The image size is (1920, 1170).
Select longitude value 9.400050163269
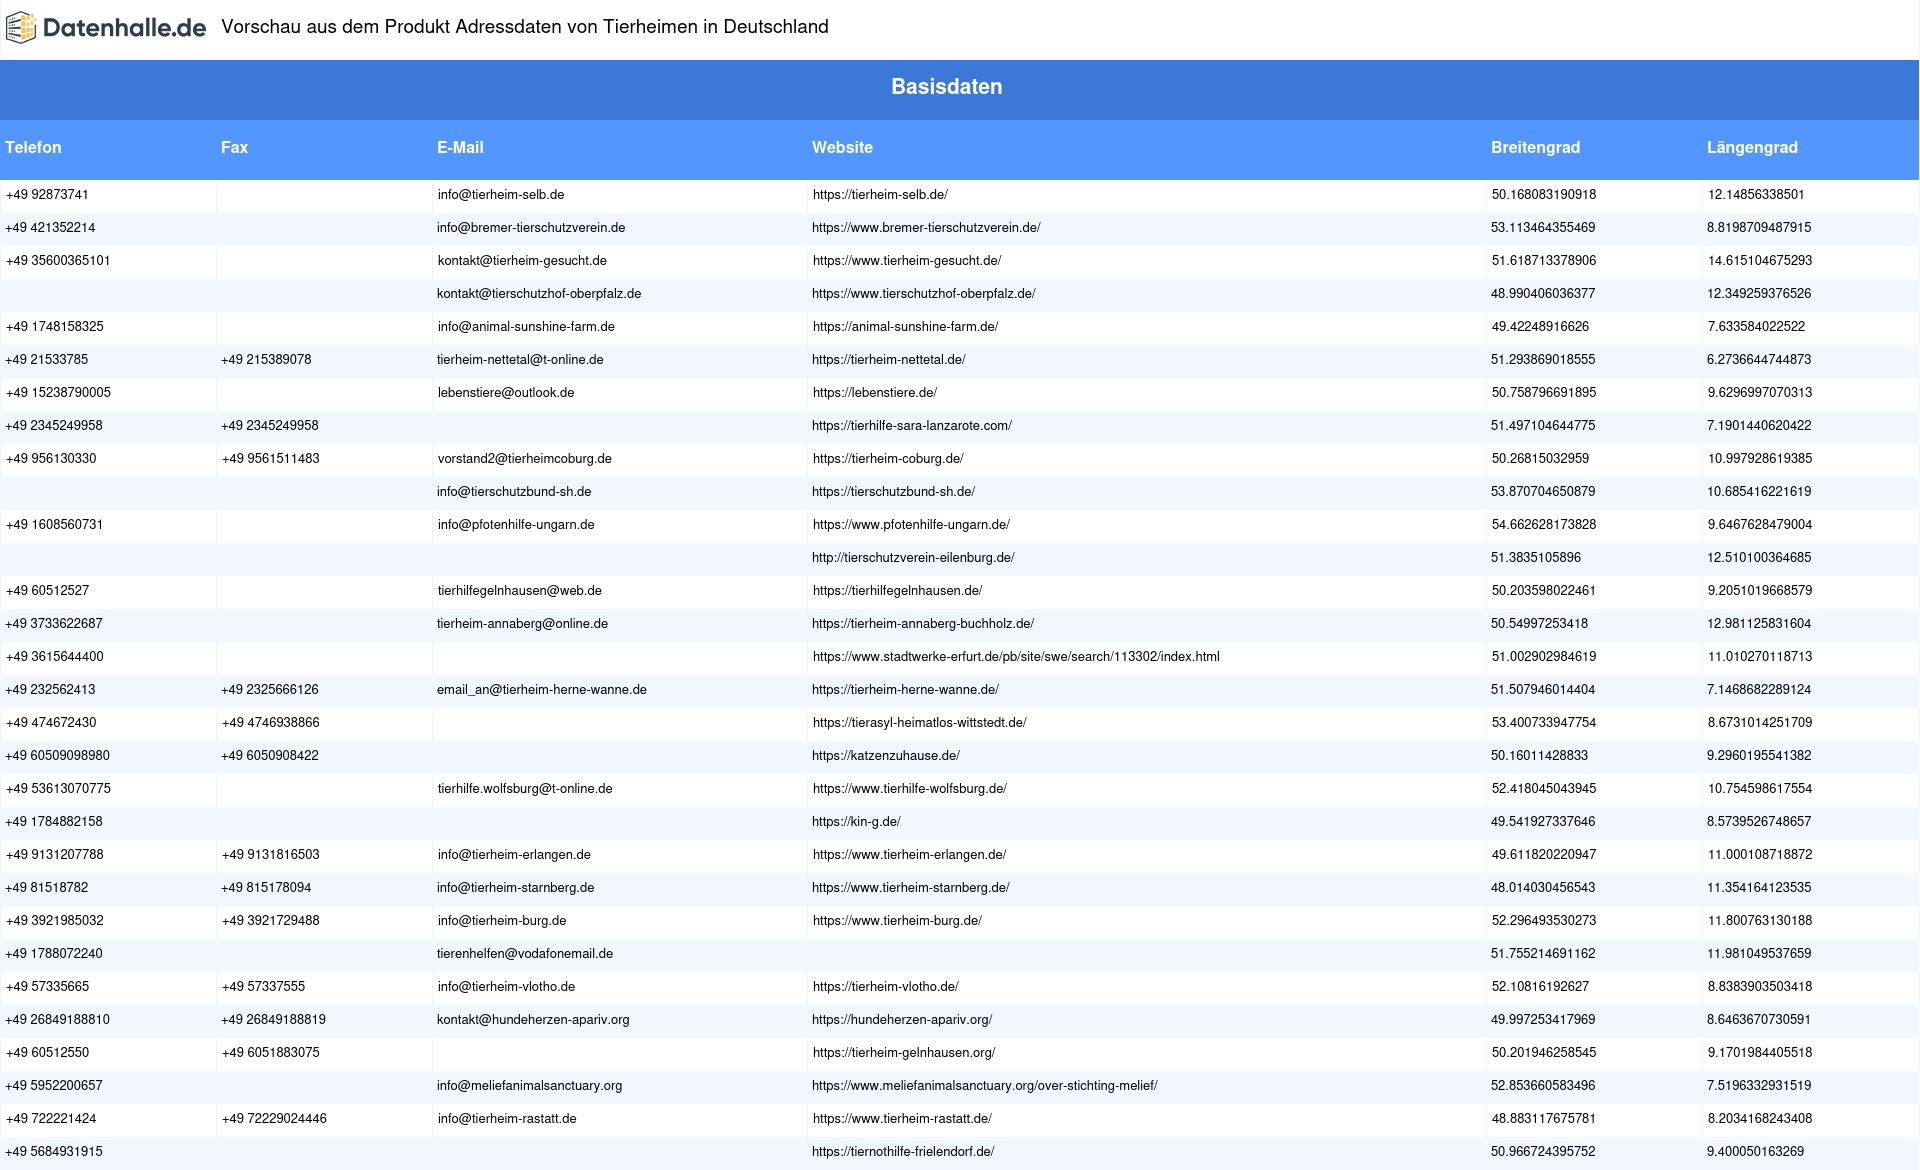[1755, 1152]
